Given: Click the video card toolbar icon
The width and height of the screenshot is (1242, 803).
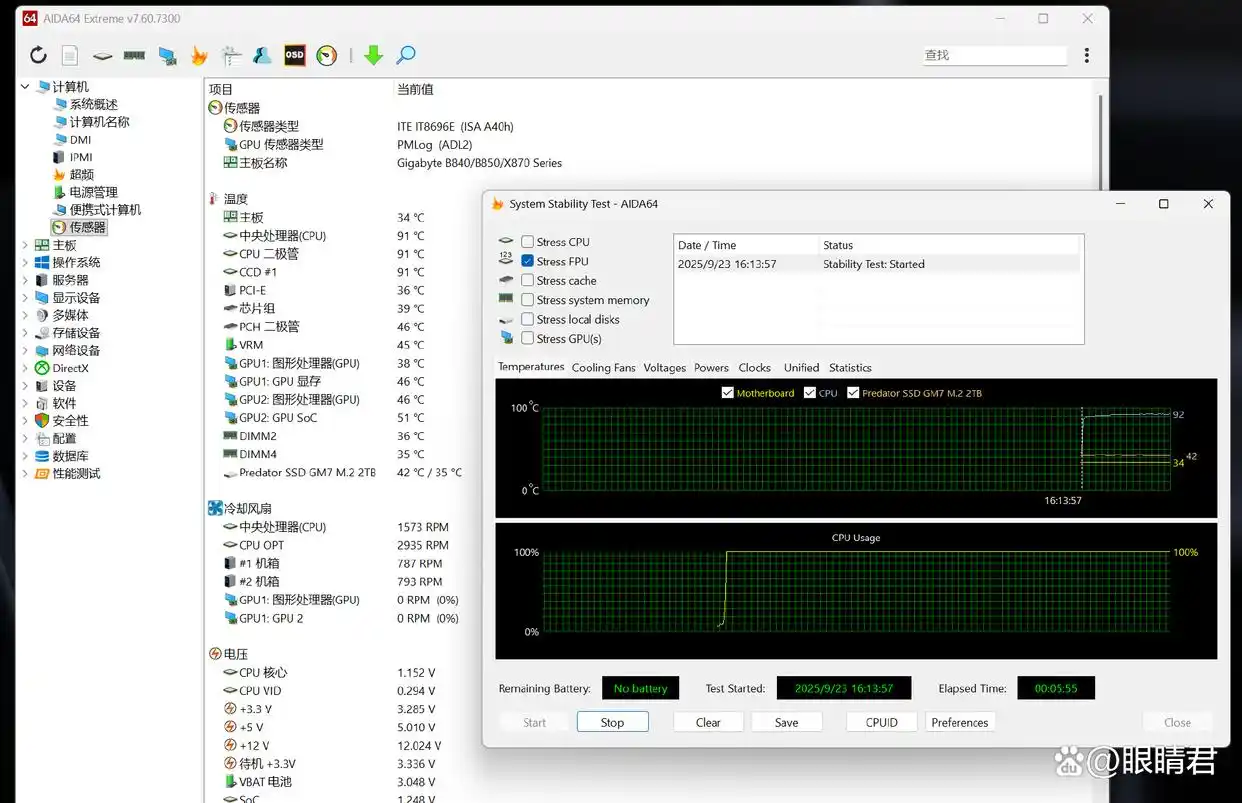Looking at the screenshot, I should [167, 55].
